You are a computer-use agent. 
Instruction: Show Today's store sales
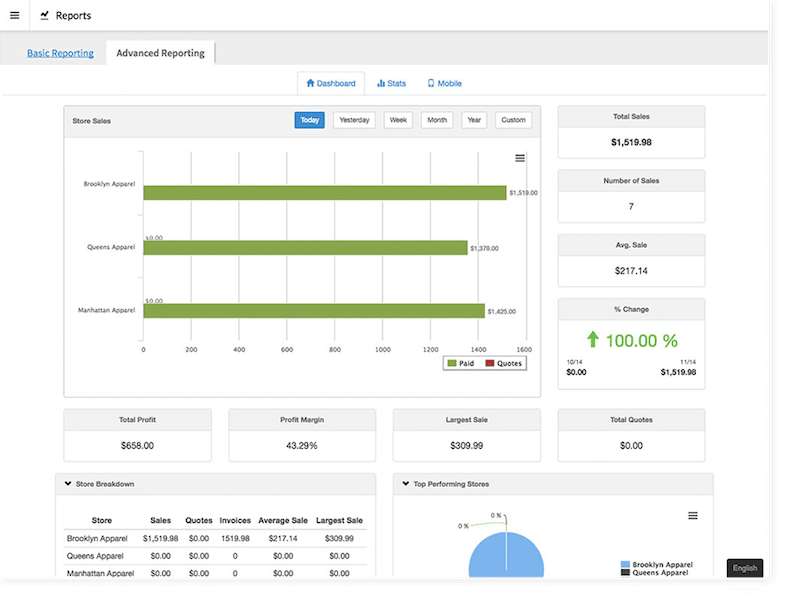[x=309, y=120]
